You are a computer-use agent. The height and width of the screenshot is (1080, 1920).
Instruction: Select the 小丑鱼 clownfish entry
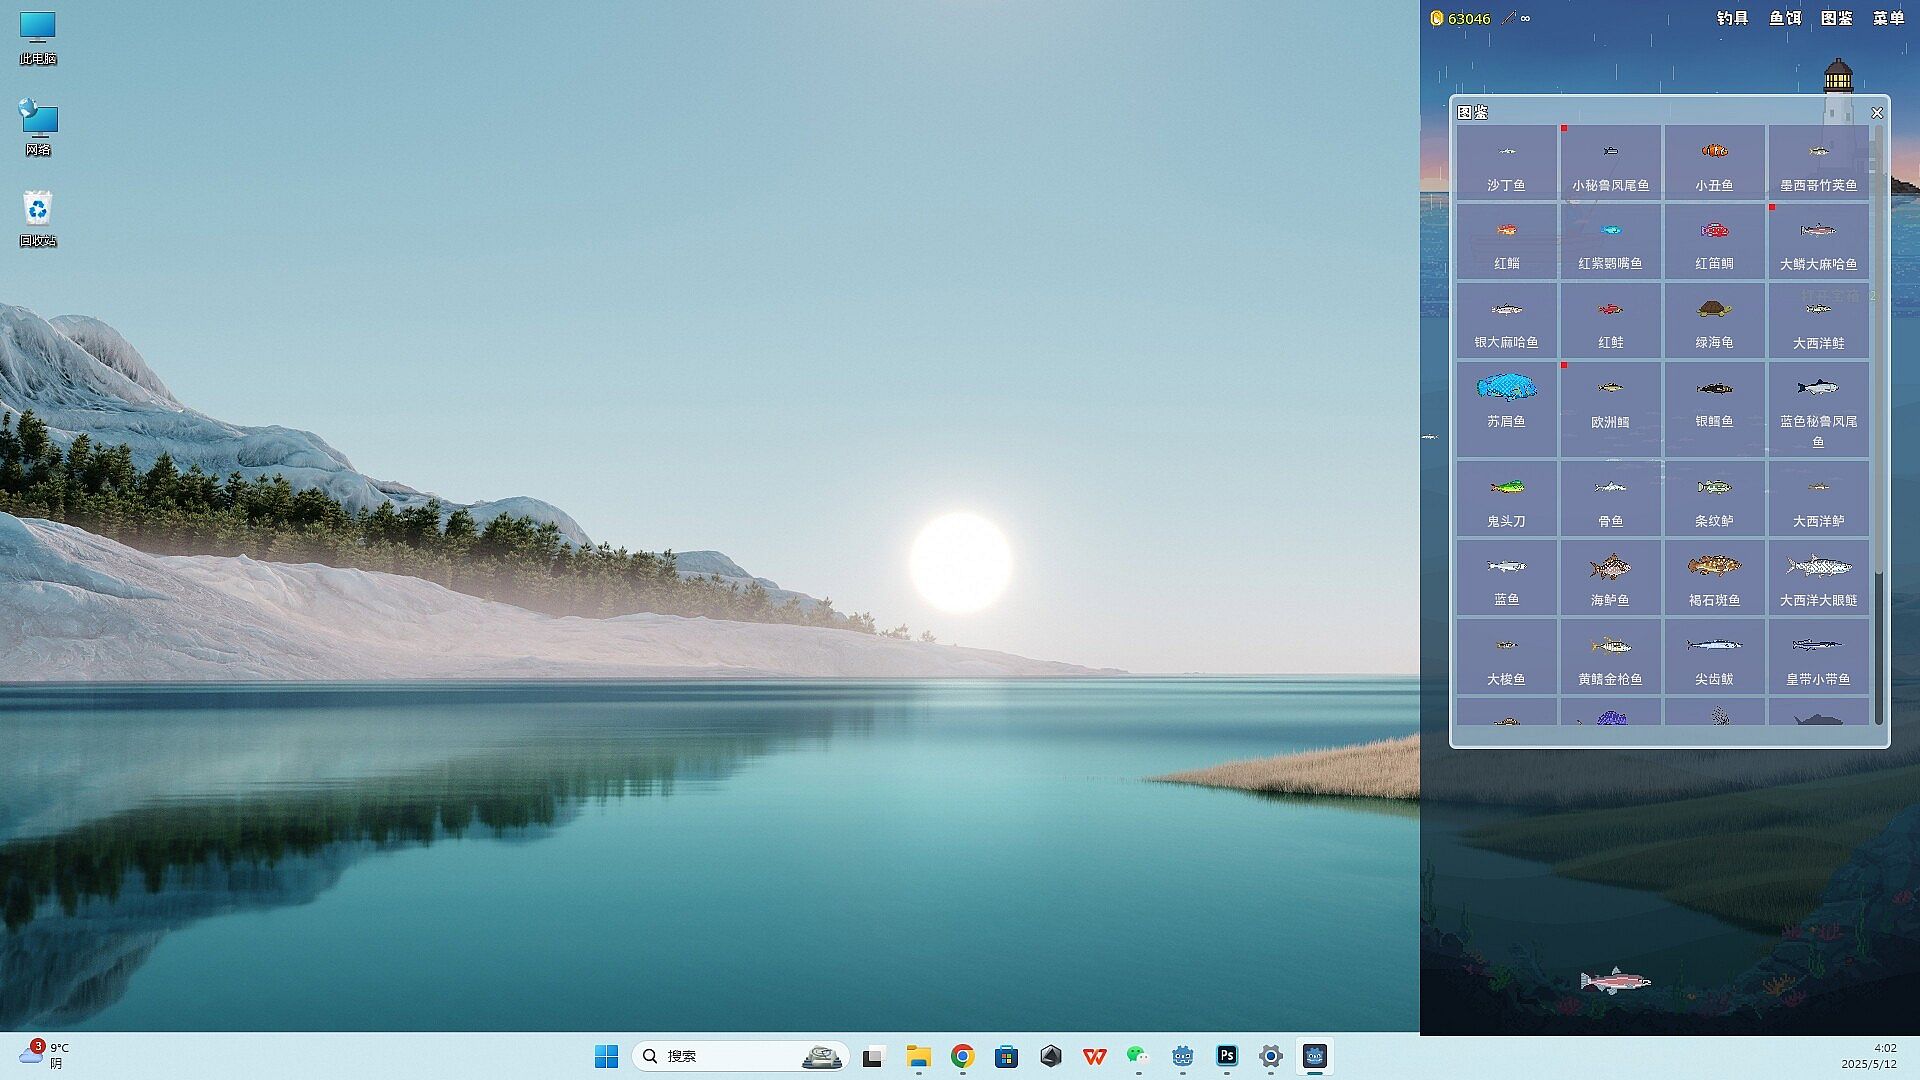click(x=1714, y=163)
